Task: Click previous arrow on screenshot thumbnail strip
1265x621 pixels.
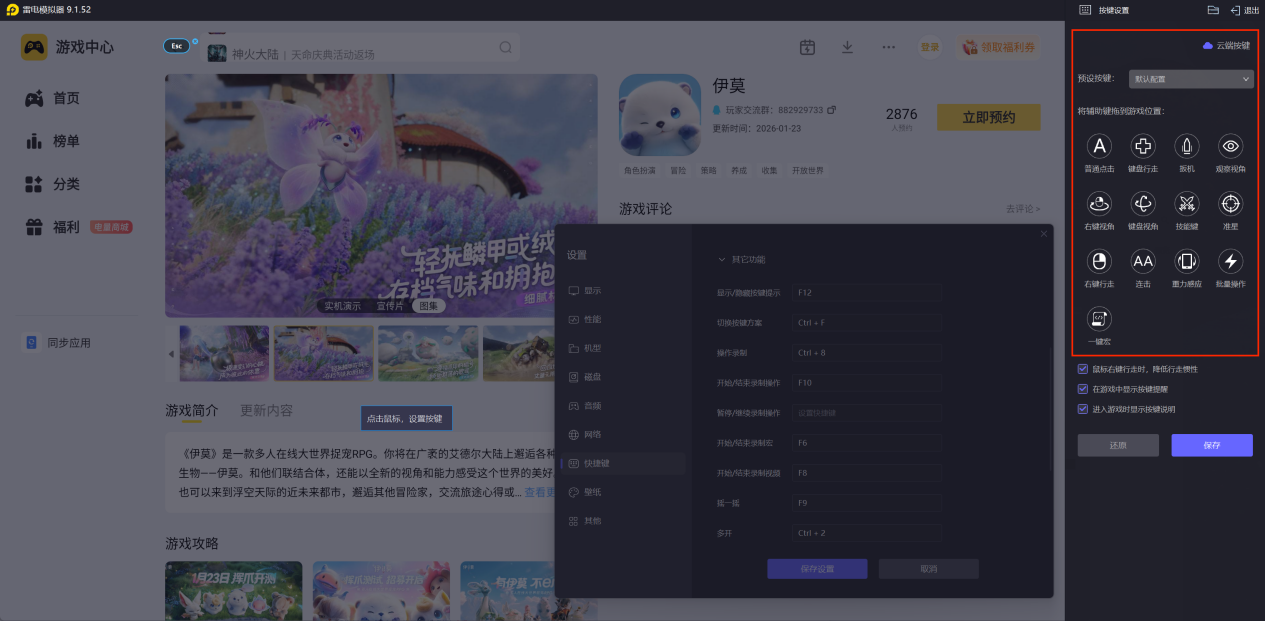Action: pos(171,354)
